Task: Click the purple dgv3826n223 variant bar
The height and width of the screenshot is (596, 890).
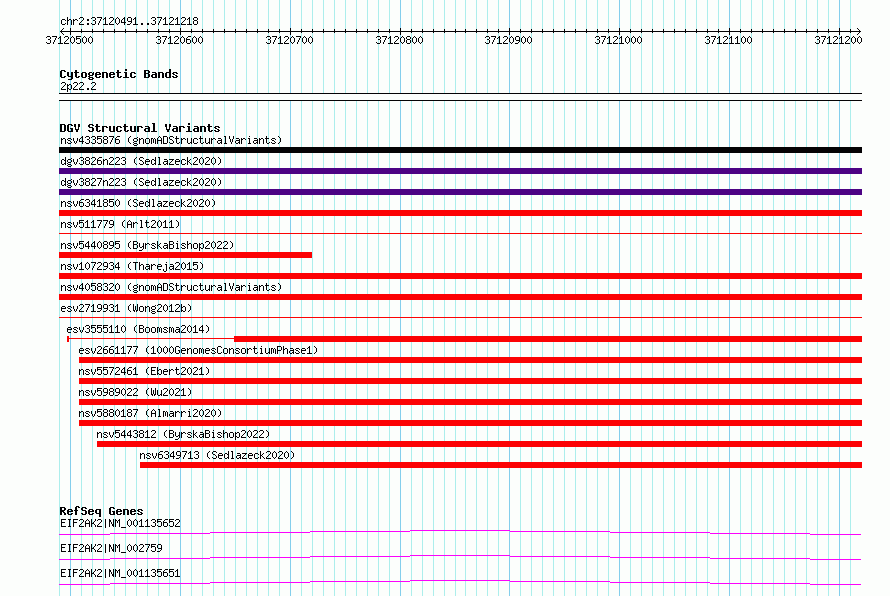Action: tap(460, 171)
